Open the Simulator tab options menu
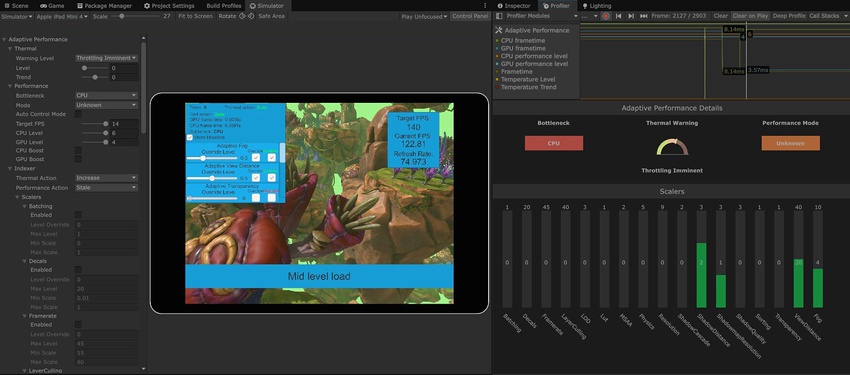The image size is (850, 375). (x=485, y=5)
